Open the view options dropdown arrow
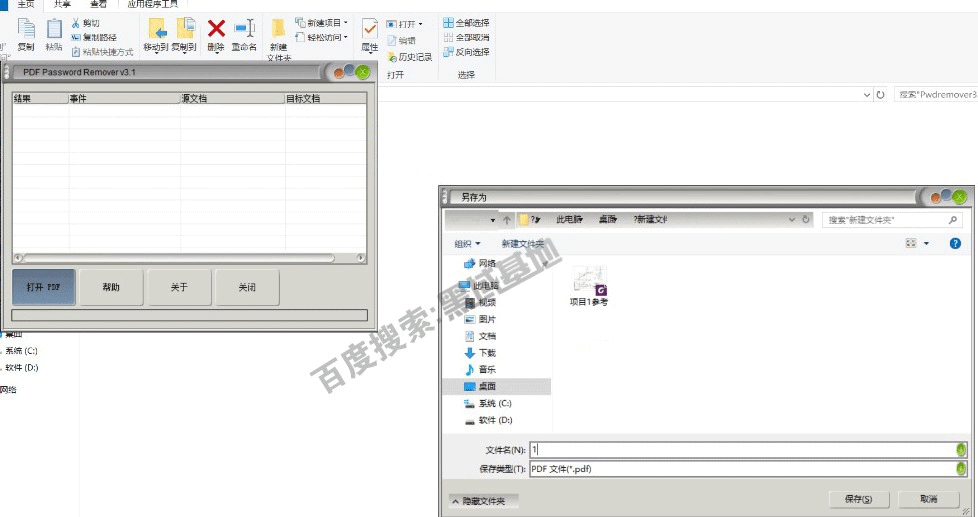This screenshot has height=517, width=978. (926, 243)
